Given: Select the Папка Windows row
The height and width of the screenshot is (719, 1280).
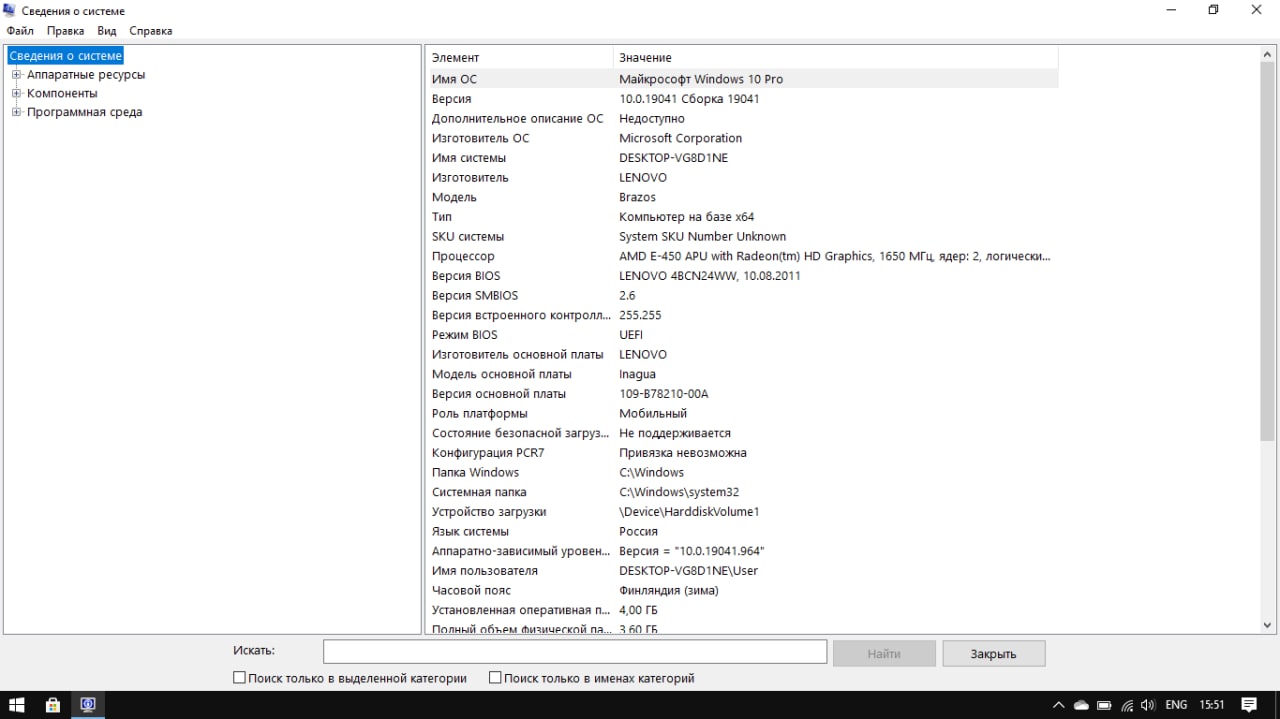Looking at the screenshot, I should click(742, 472).
